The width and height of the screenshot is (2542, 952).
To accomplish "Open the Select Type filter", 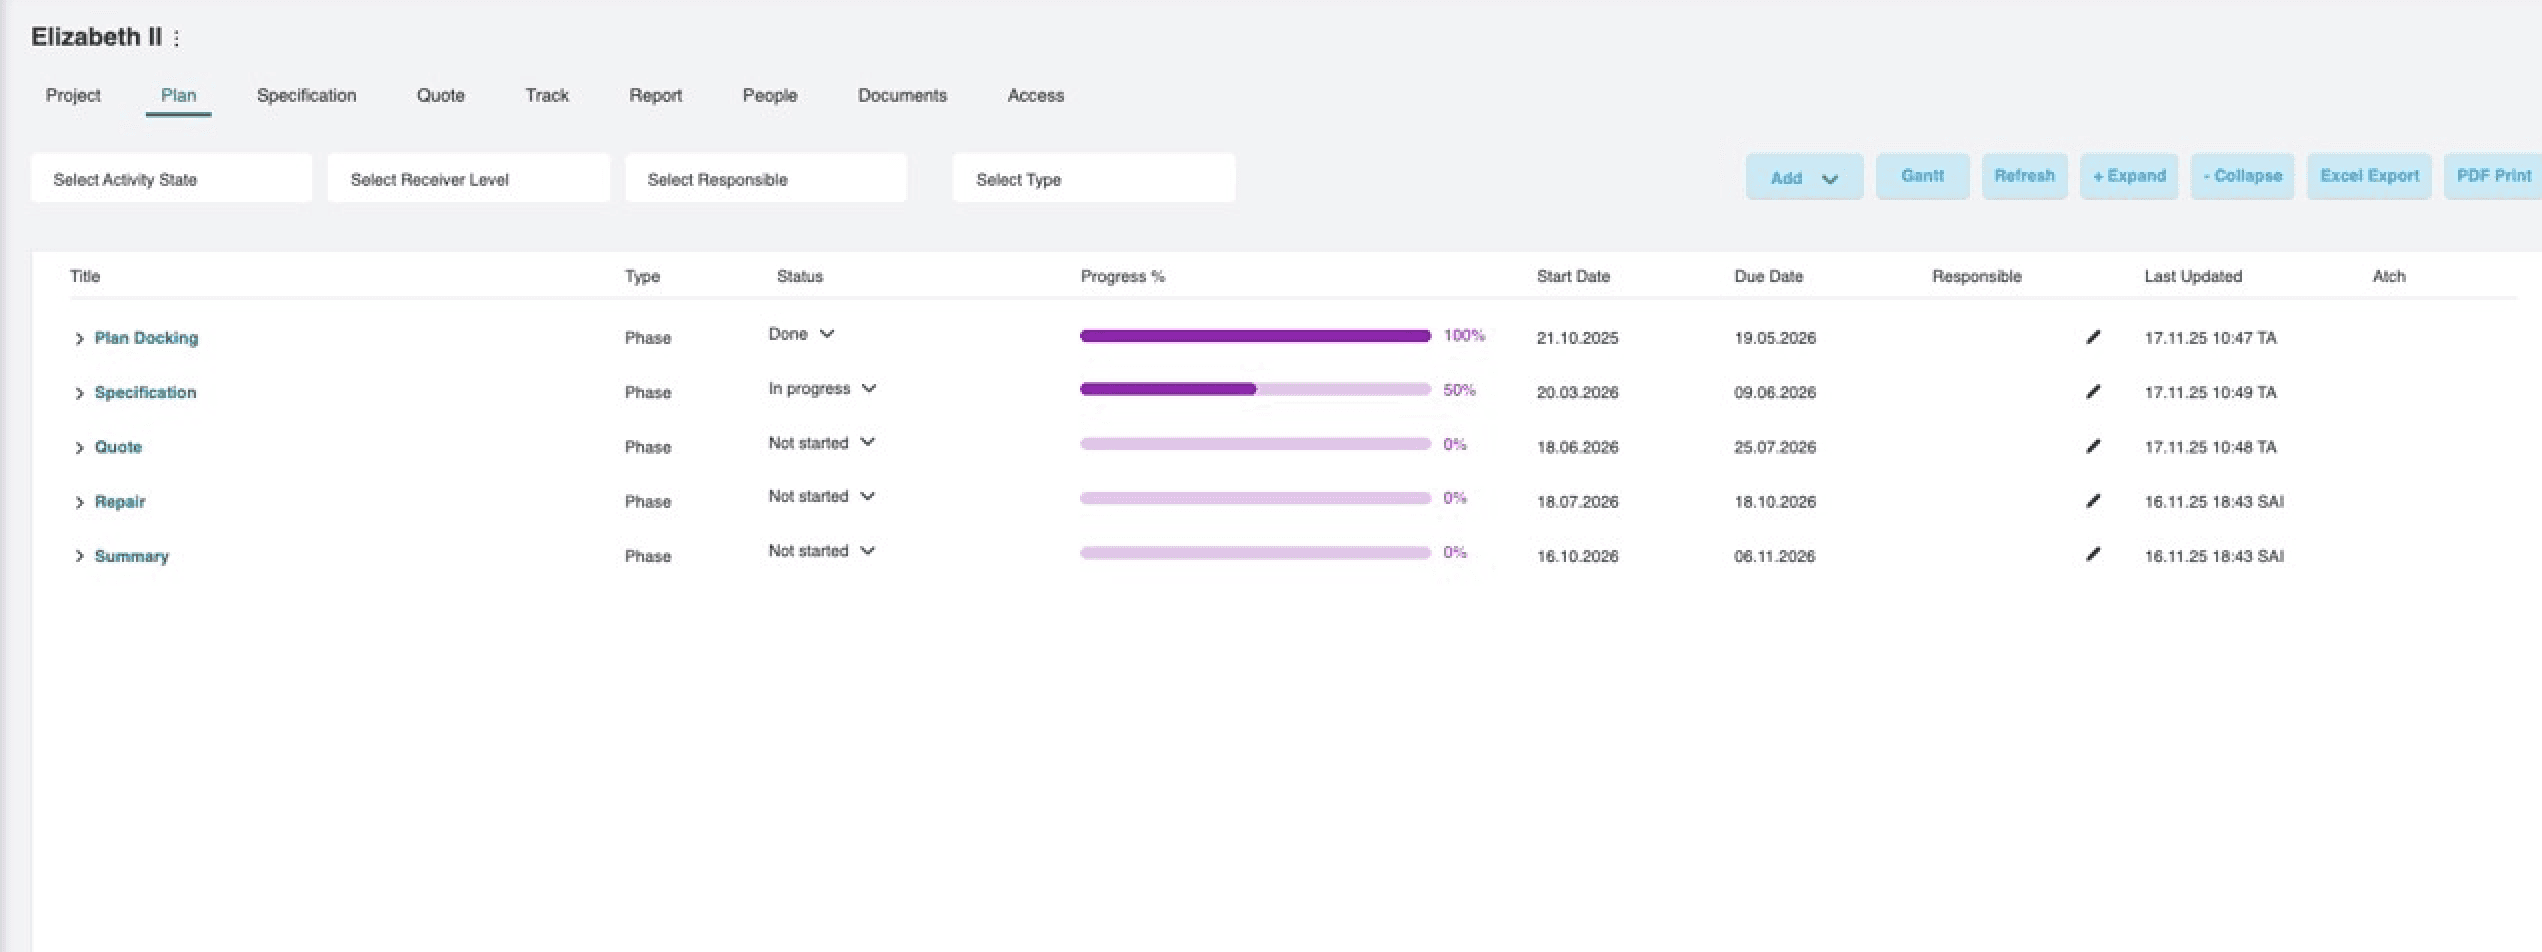I will [x=1093, y=178].
